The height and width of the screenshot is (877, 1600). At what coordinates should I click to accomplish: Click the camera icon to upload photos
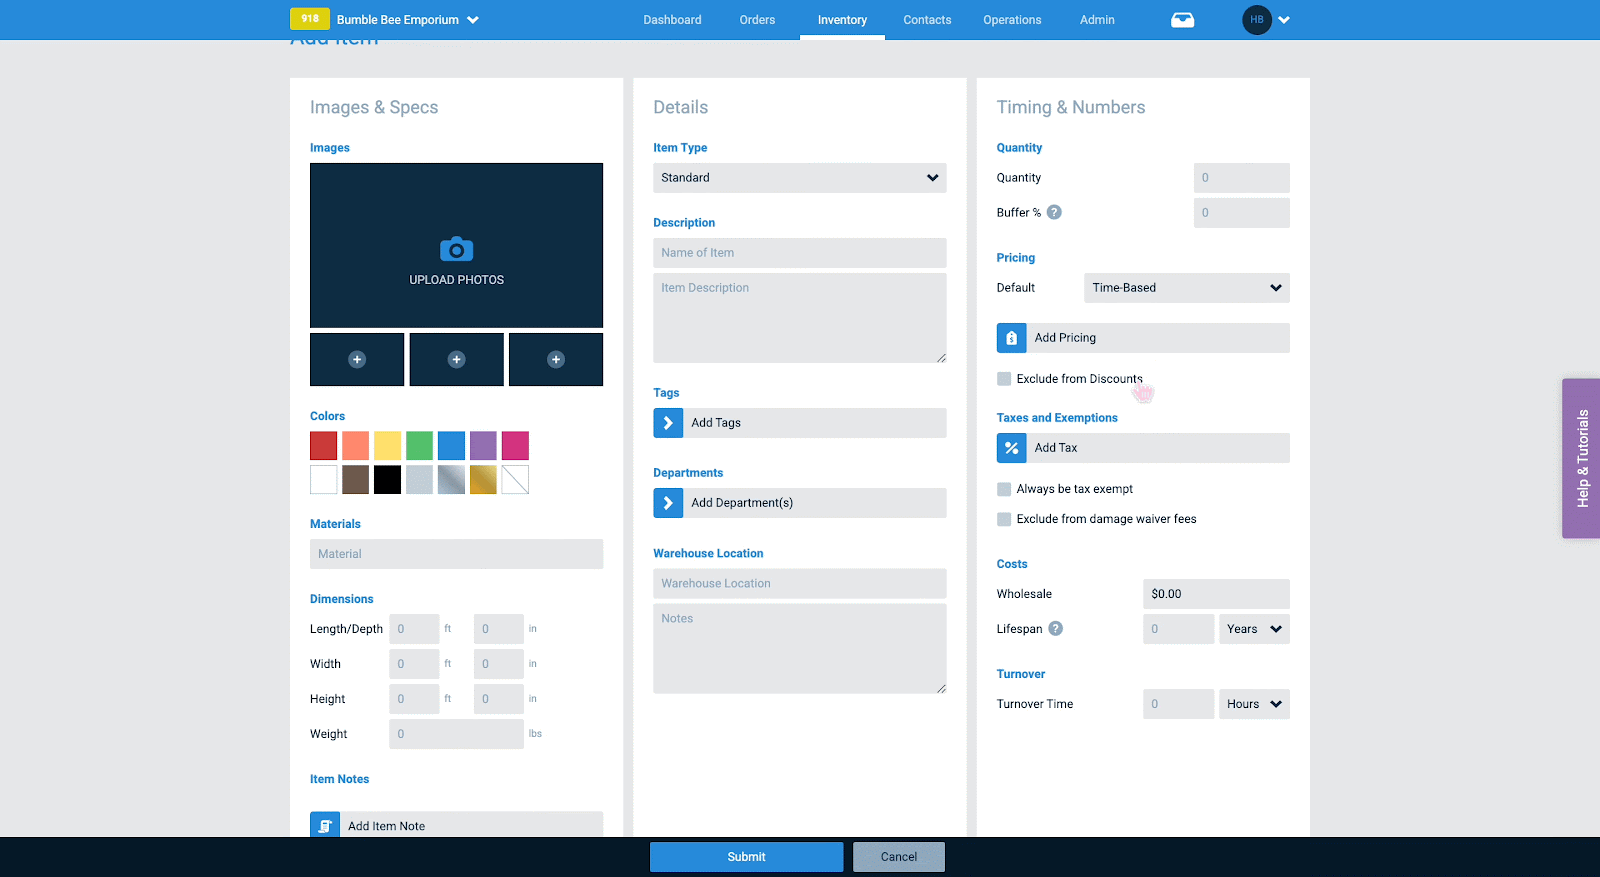(456, 249)
